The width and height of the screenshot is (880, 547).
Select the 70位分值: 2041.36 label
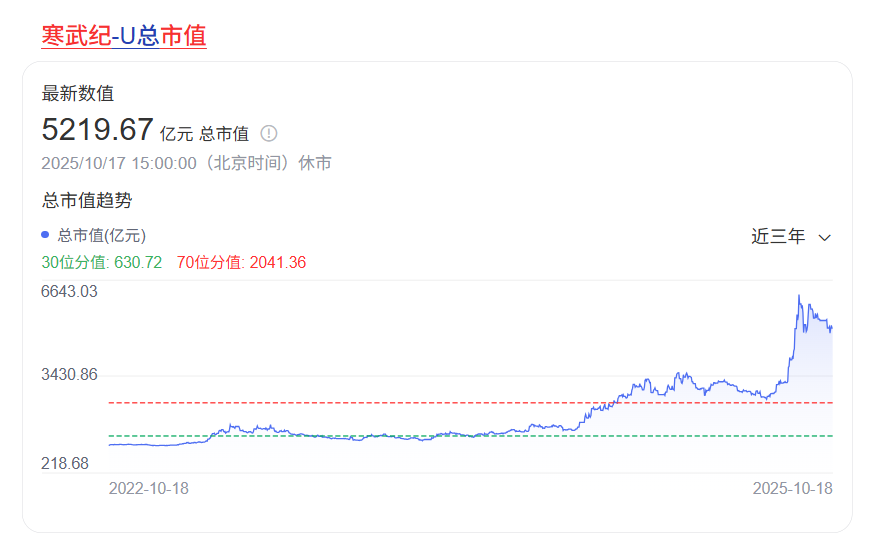[241, 263]
